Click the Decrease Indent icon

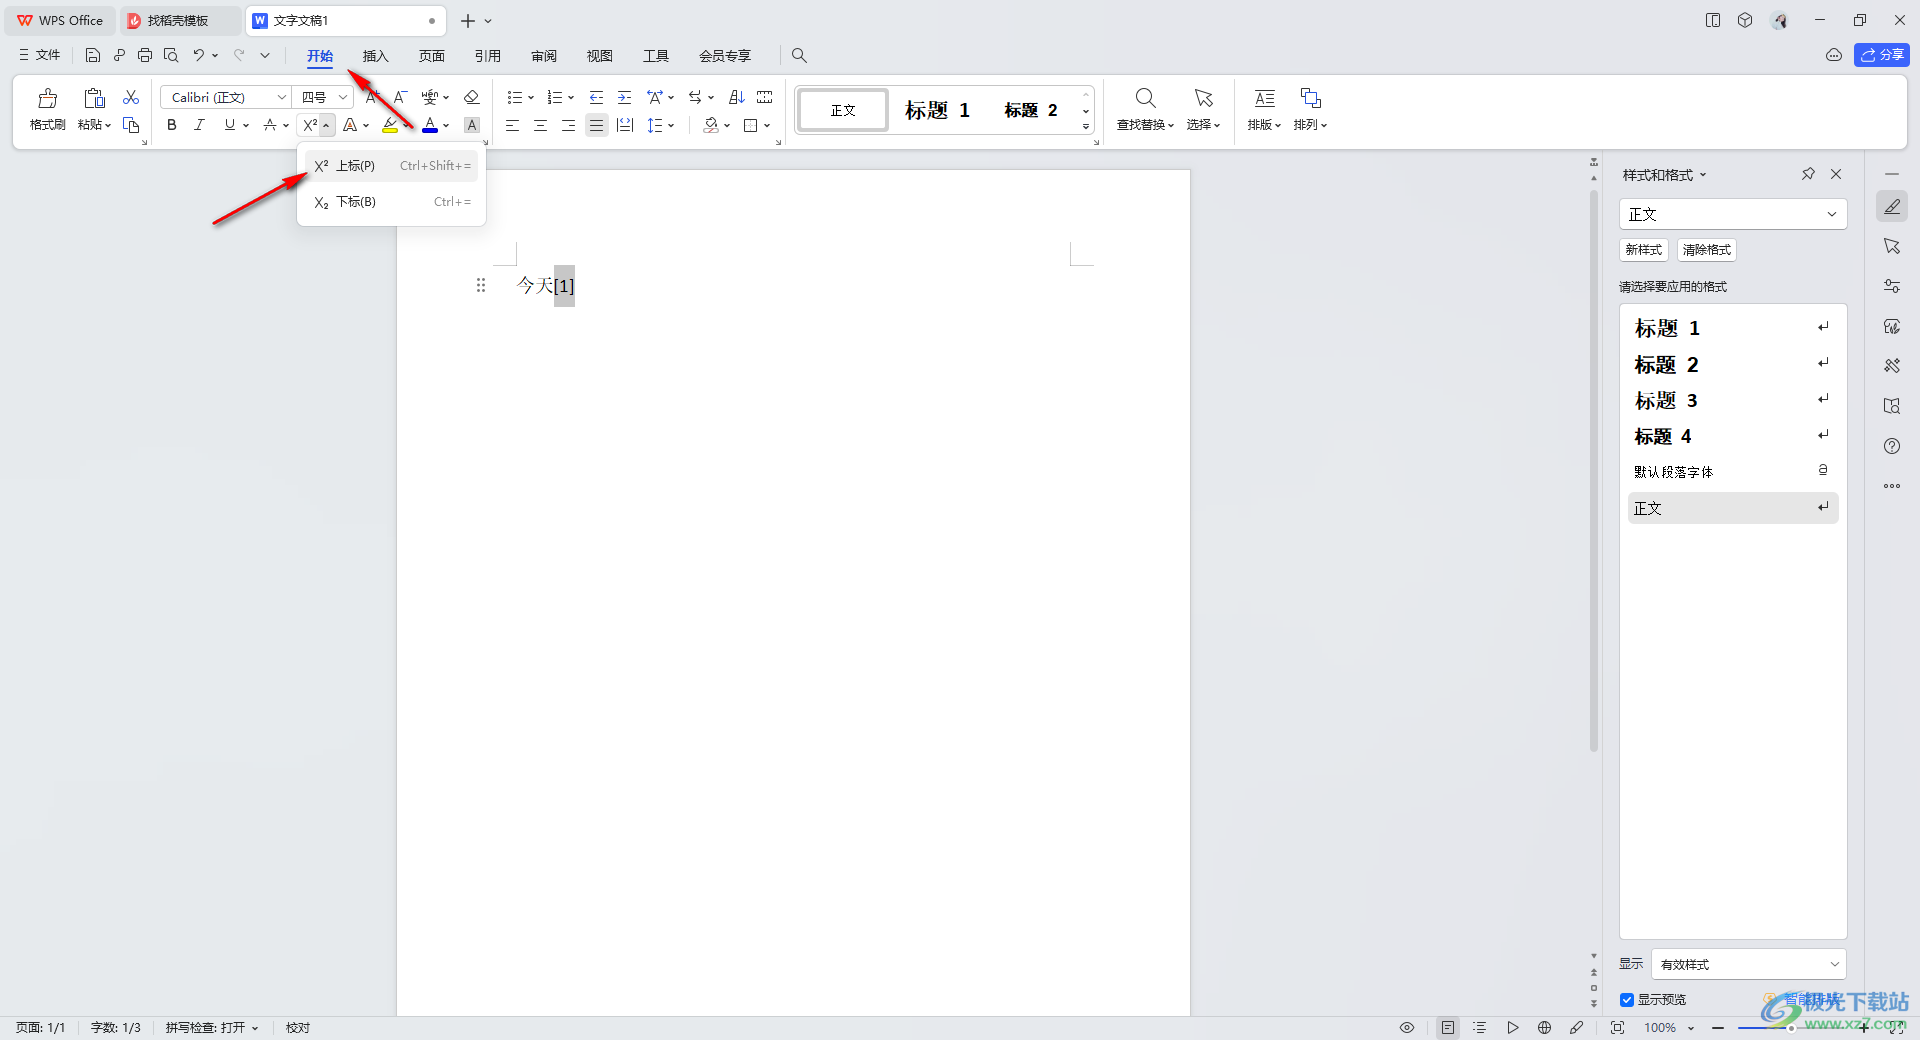(x=596, y=97)
